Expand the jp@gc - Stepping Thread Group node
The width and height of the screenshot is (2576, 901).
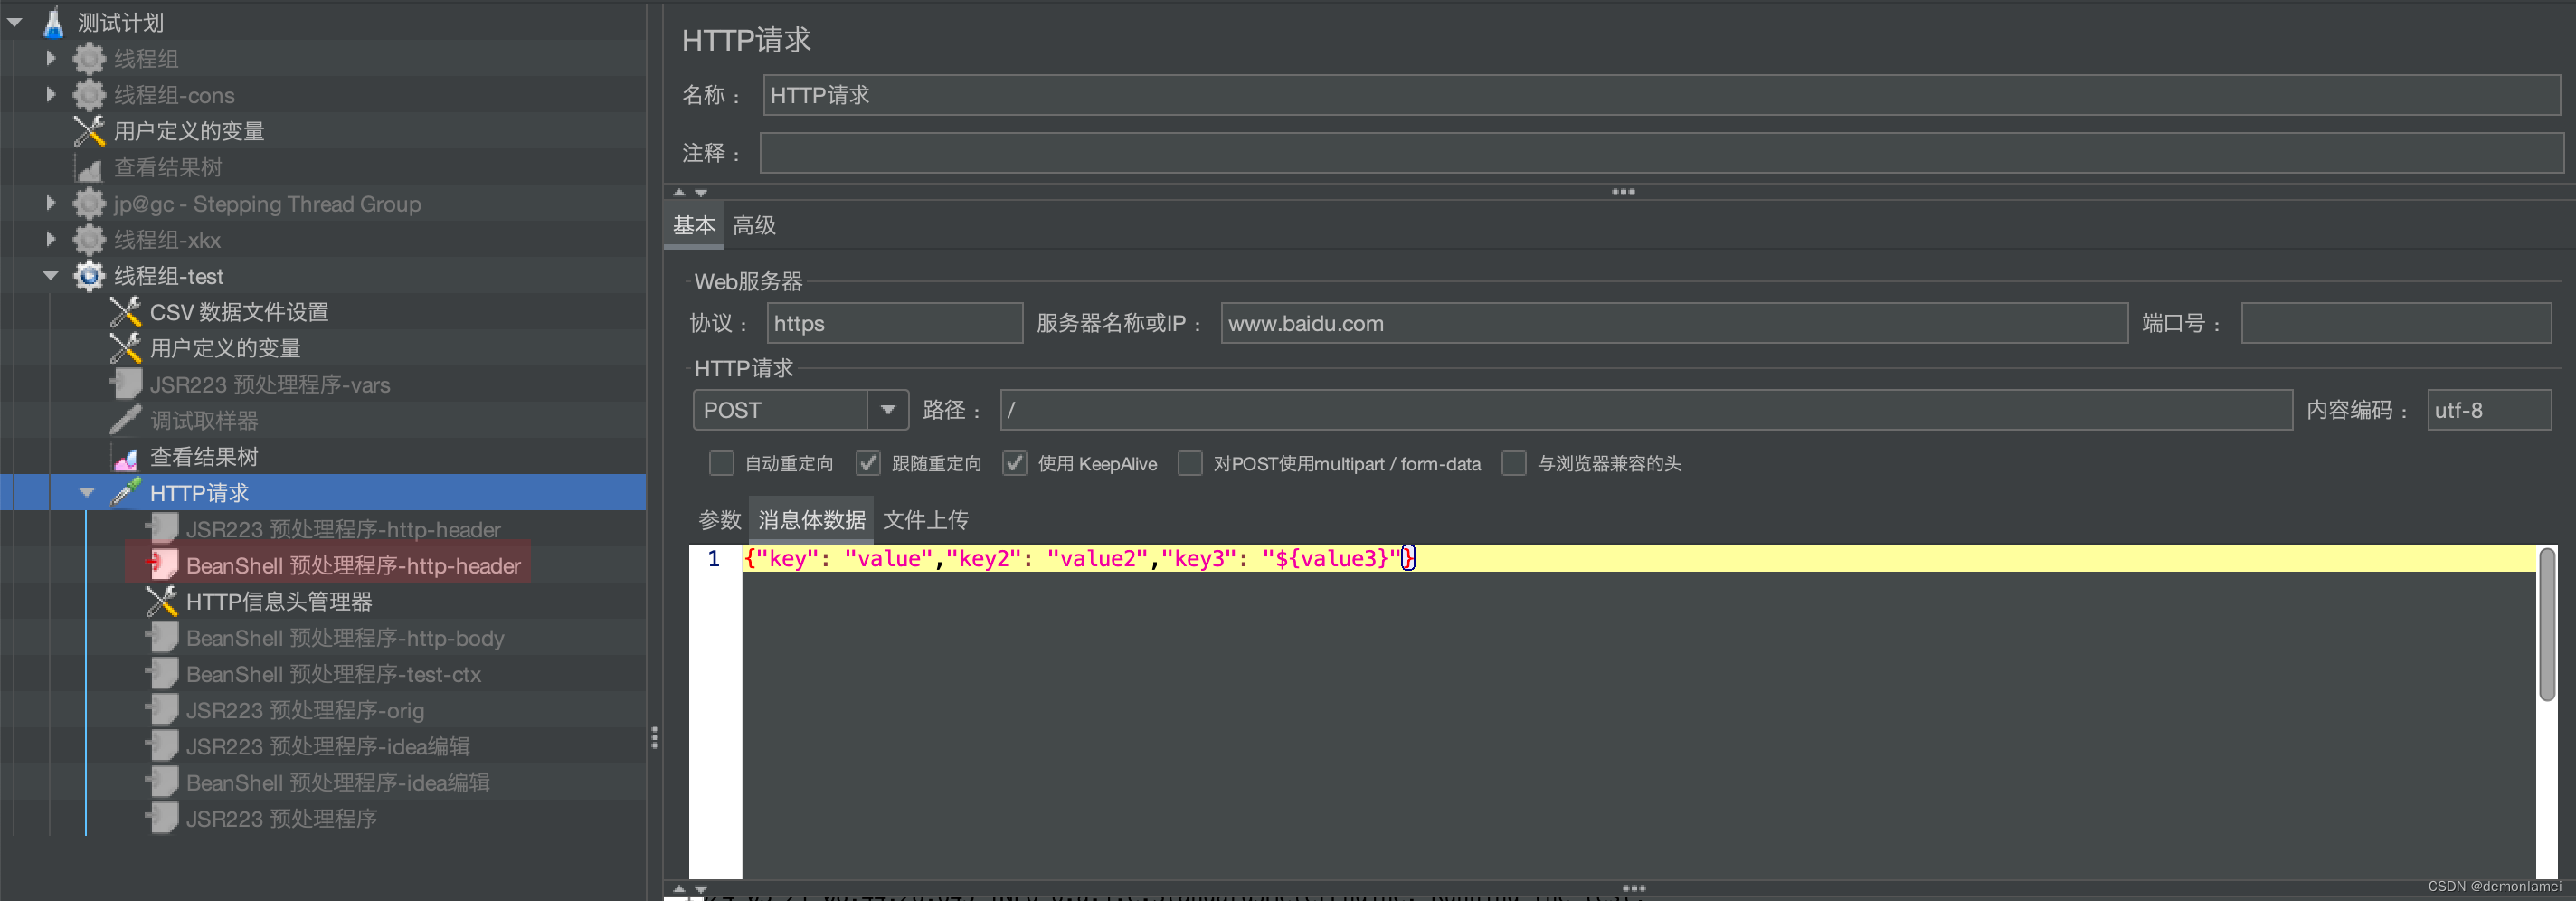(x=51, y=203)
